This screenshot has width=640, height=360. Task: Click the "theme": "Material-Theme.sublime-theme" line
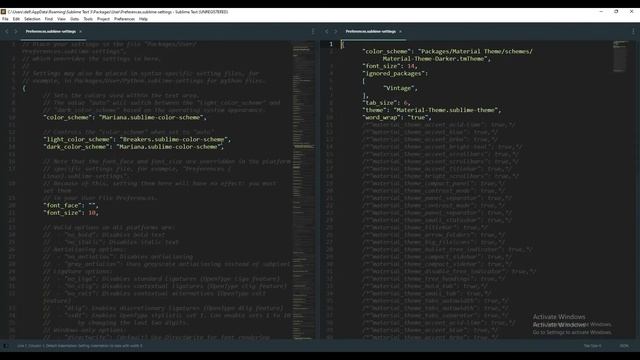click(431, 110)
